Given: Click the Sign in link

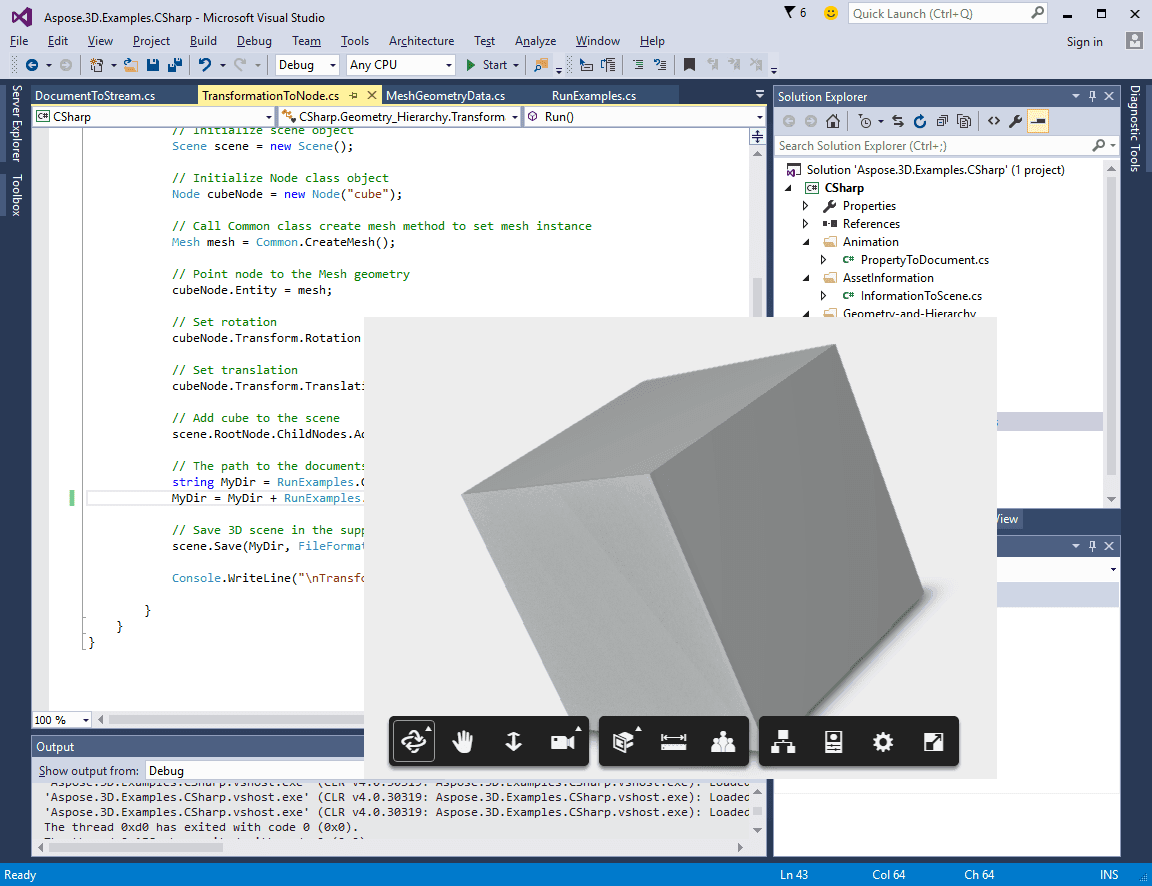Looking at the screenshot, I should click(1084, 42).
